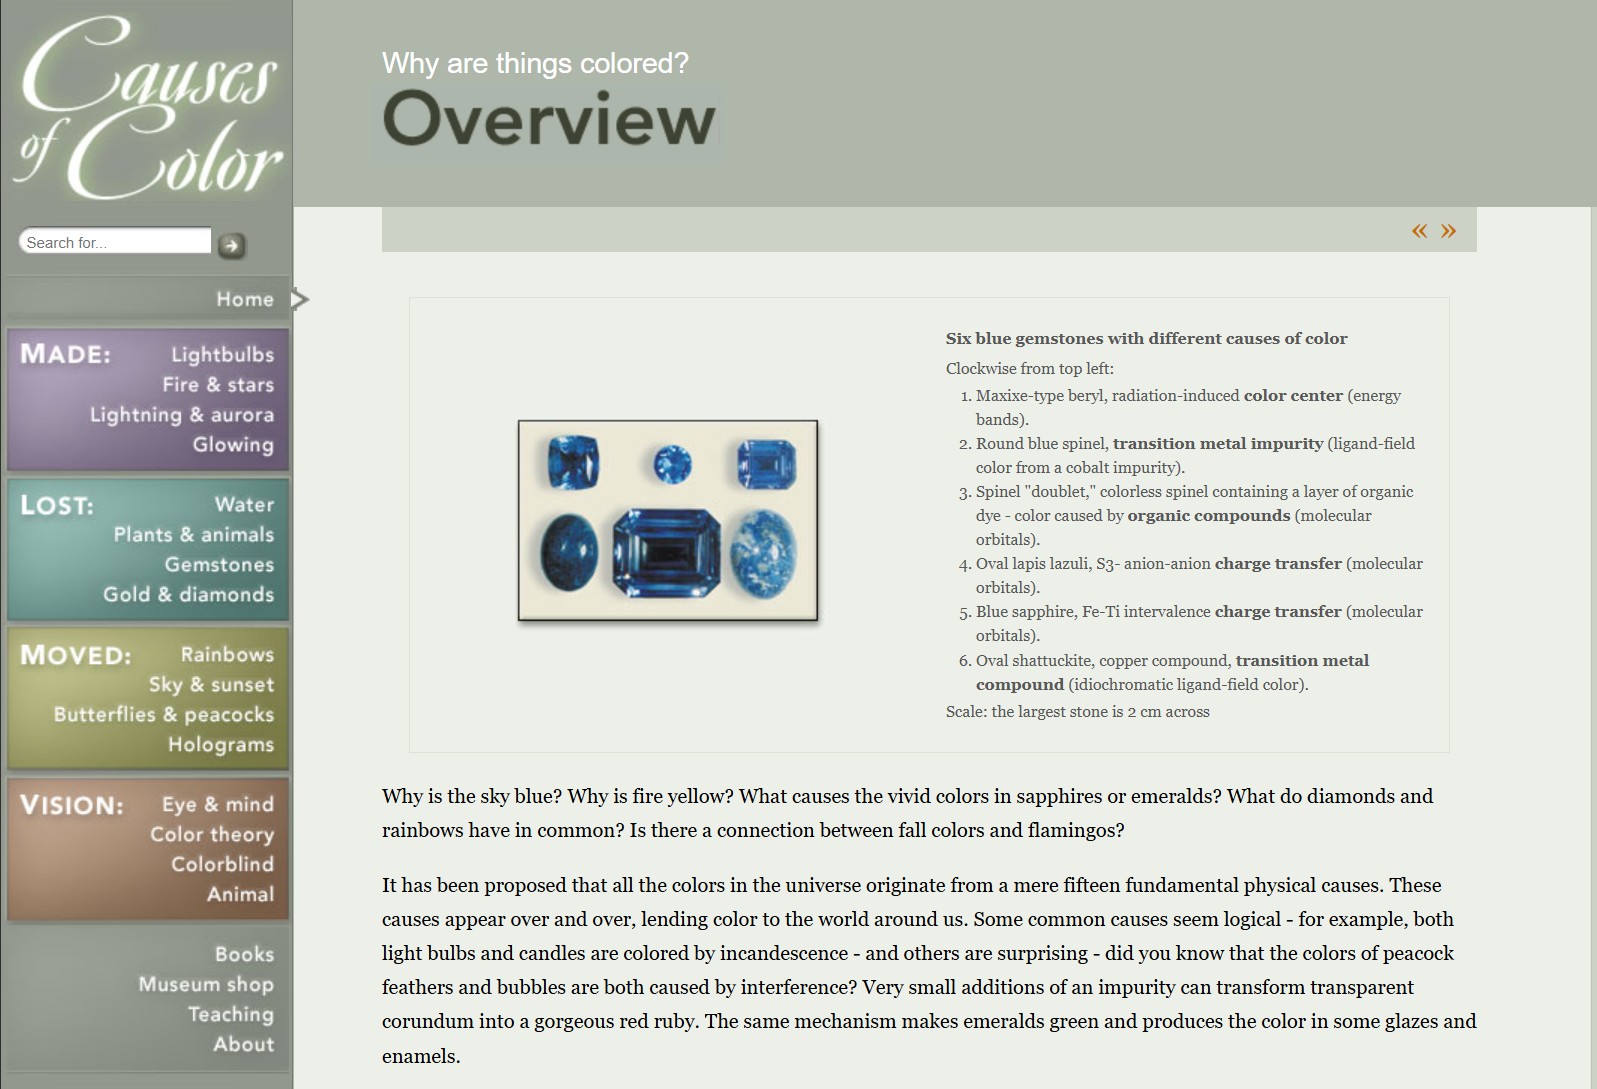Viewport: 1597px width, 1089px height.
Task: Click 'Why are things colored?' subtitle
Action: [x=535, y=63]
